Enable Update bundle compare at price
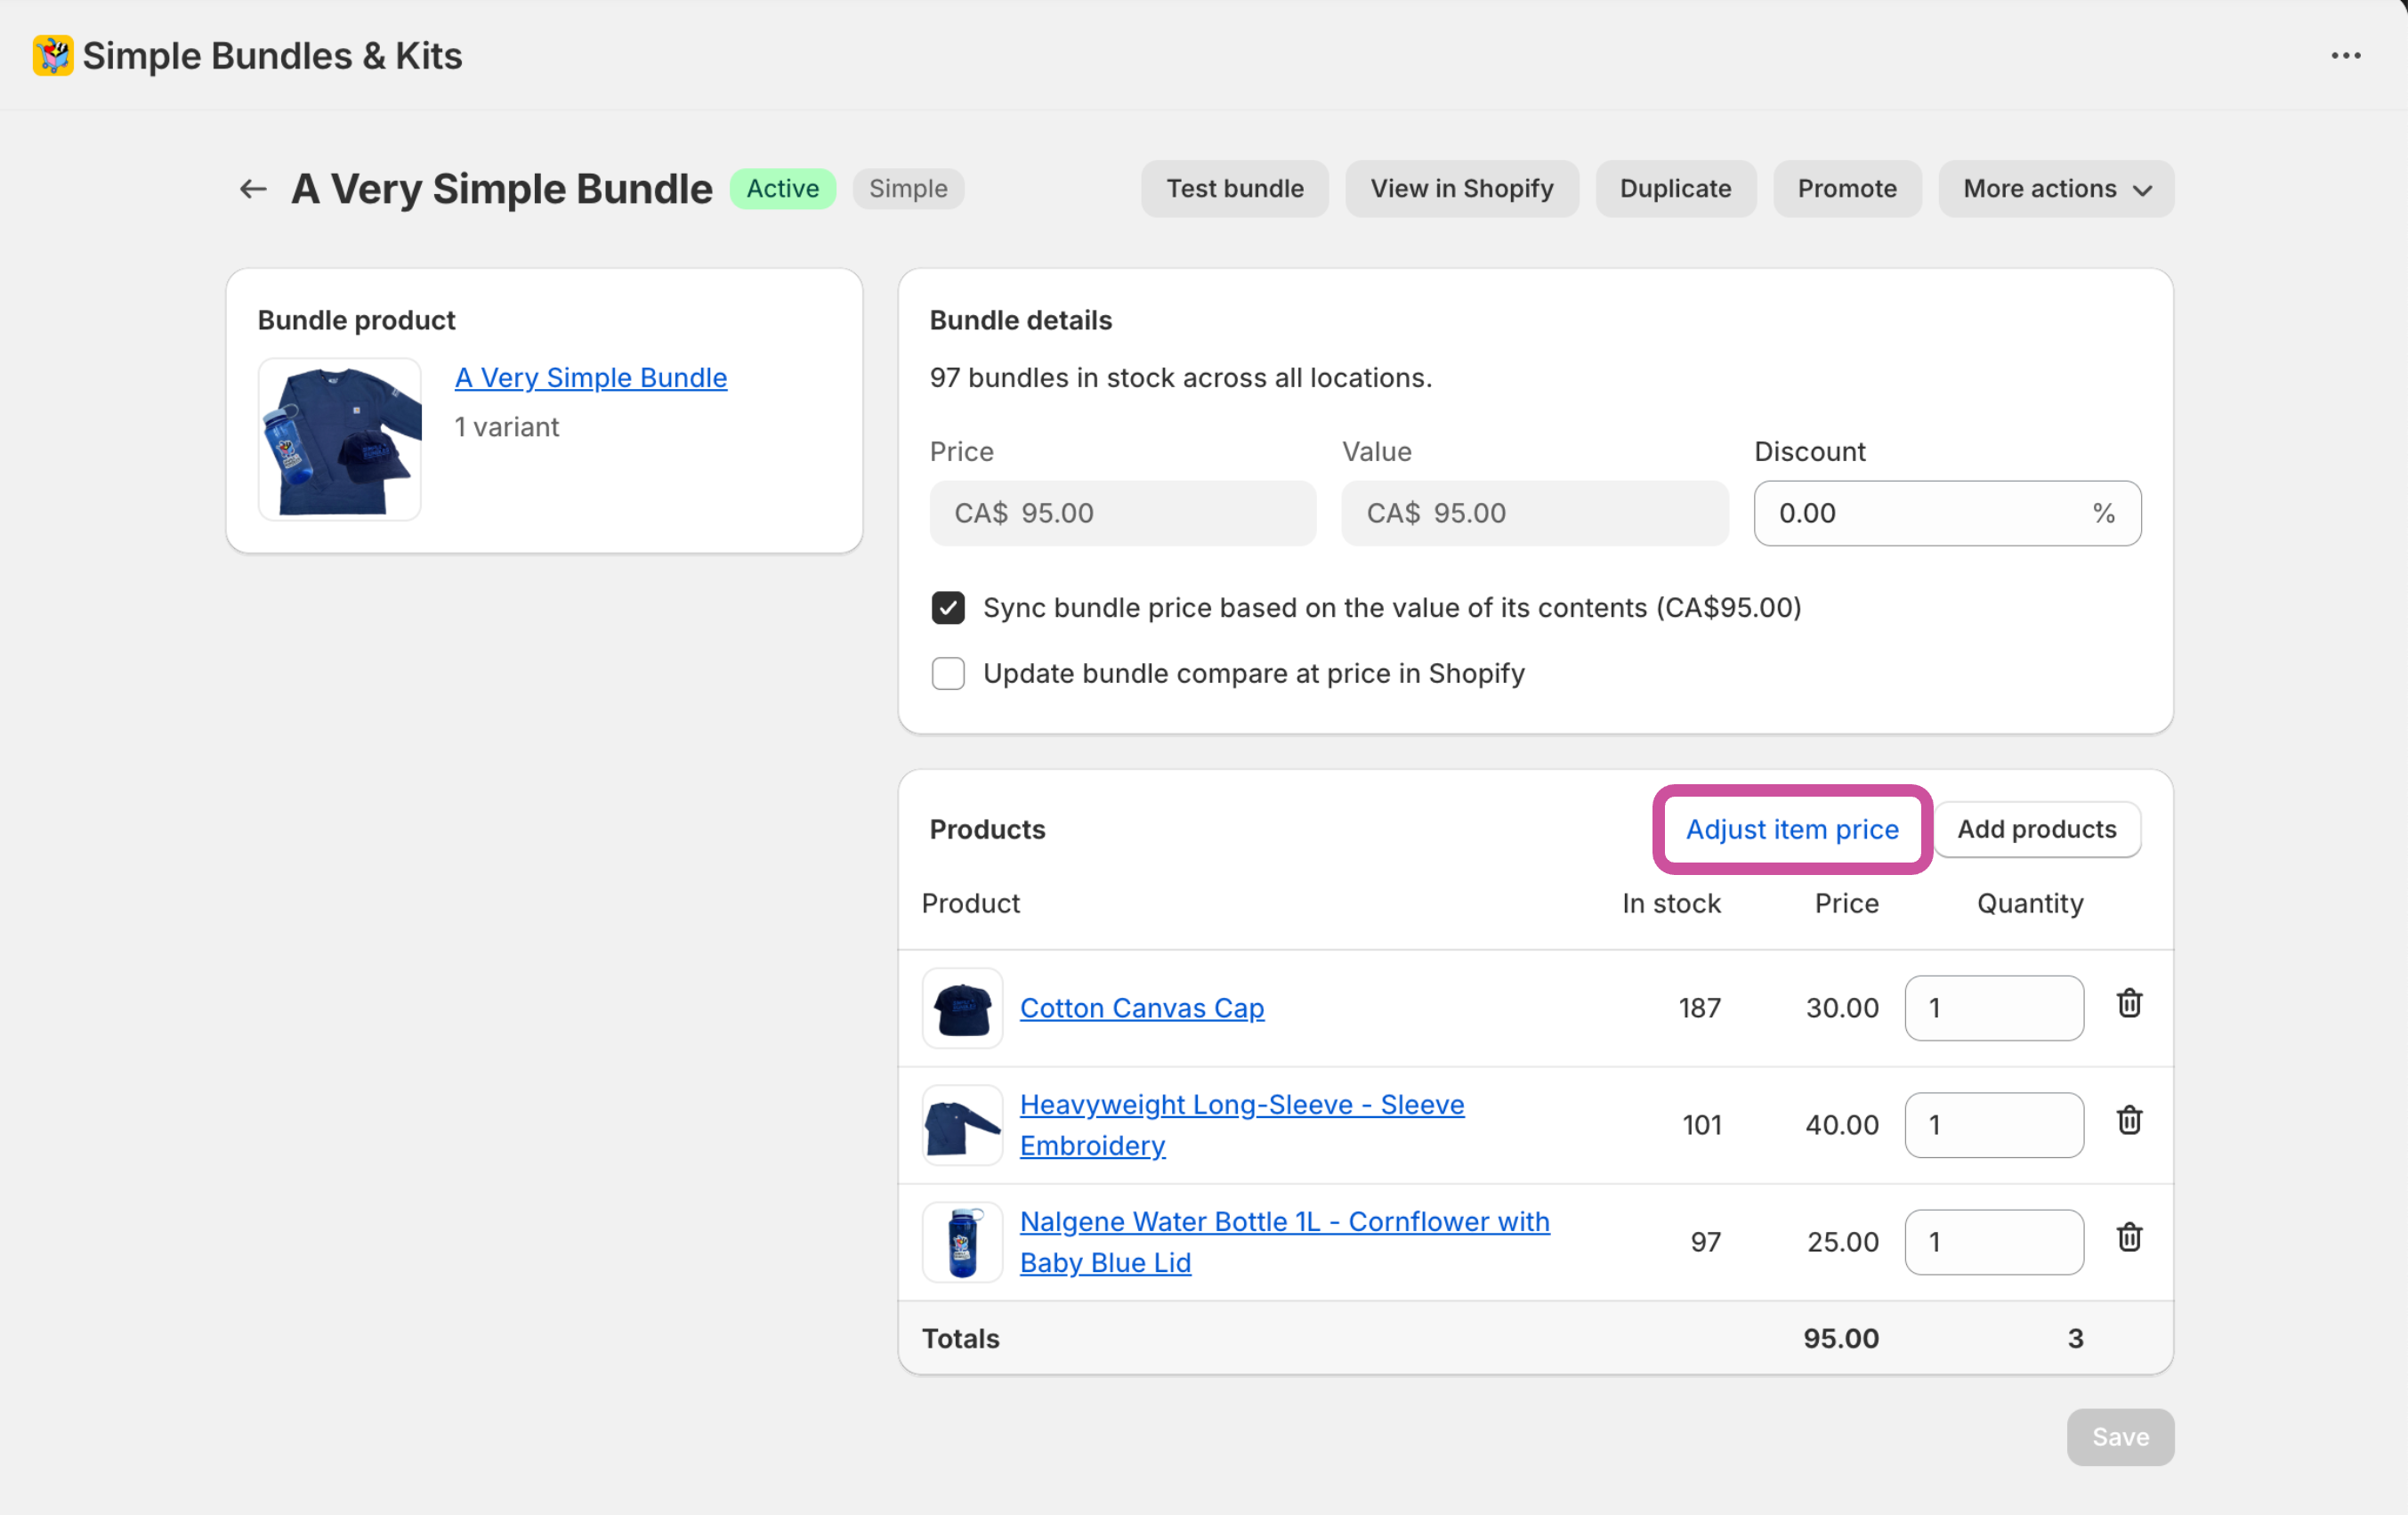Image resolution: width=2408 pixels, height=1515 pixels. pos(948,674)
